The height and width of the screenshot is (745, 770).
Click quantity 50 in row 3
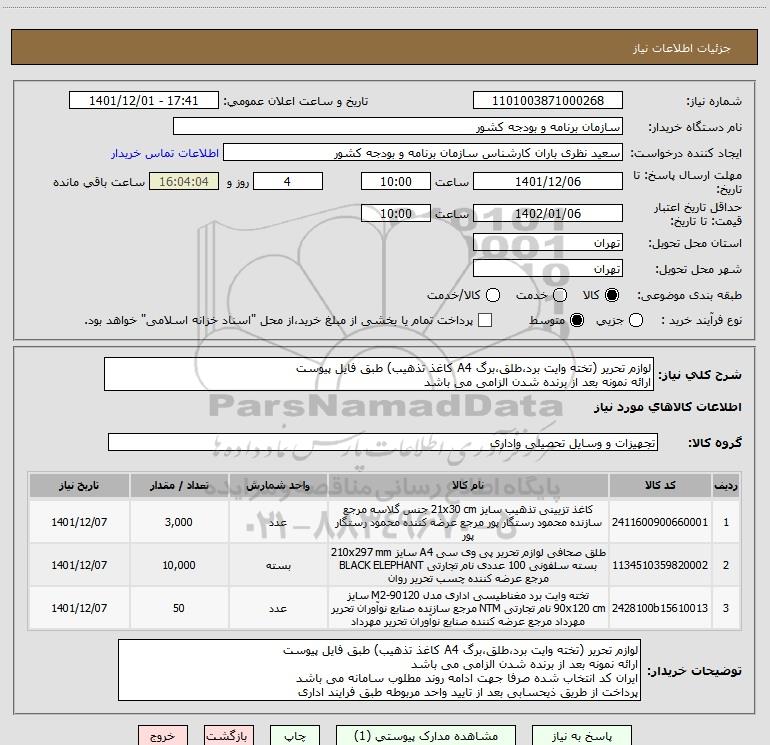pyautogui.click(x=179, y=608)
